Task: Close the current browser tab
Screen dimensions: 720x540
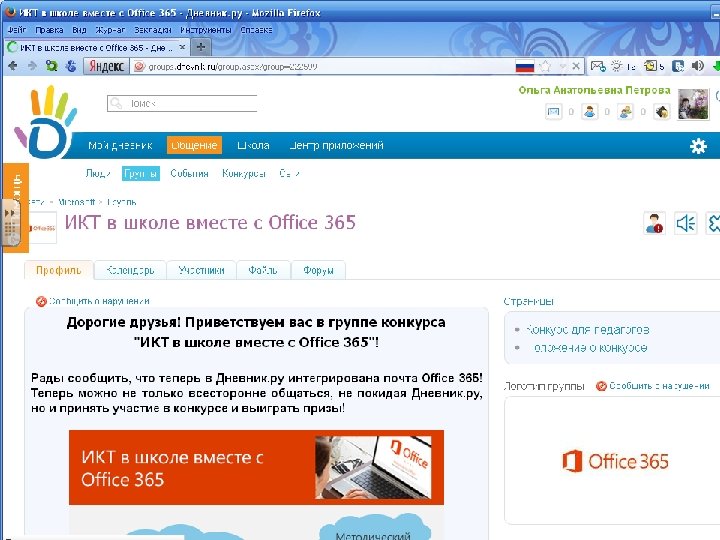Action: tap(182, 47)
